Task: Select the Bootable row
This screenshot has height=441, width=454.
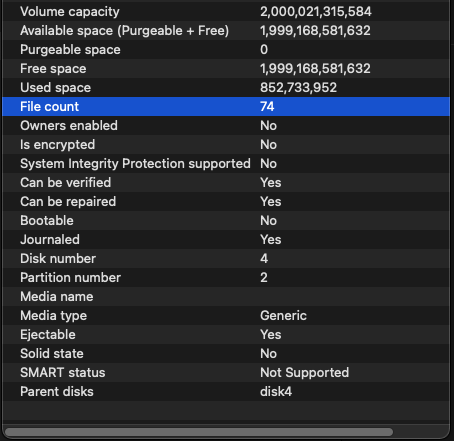Action: (226, 221)
